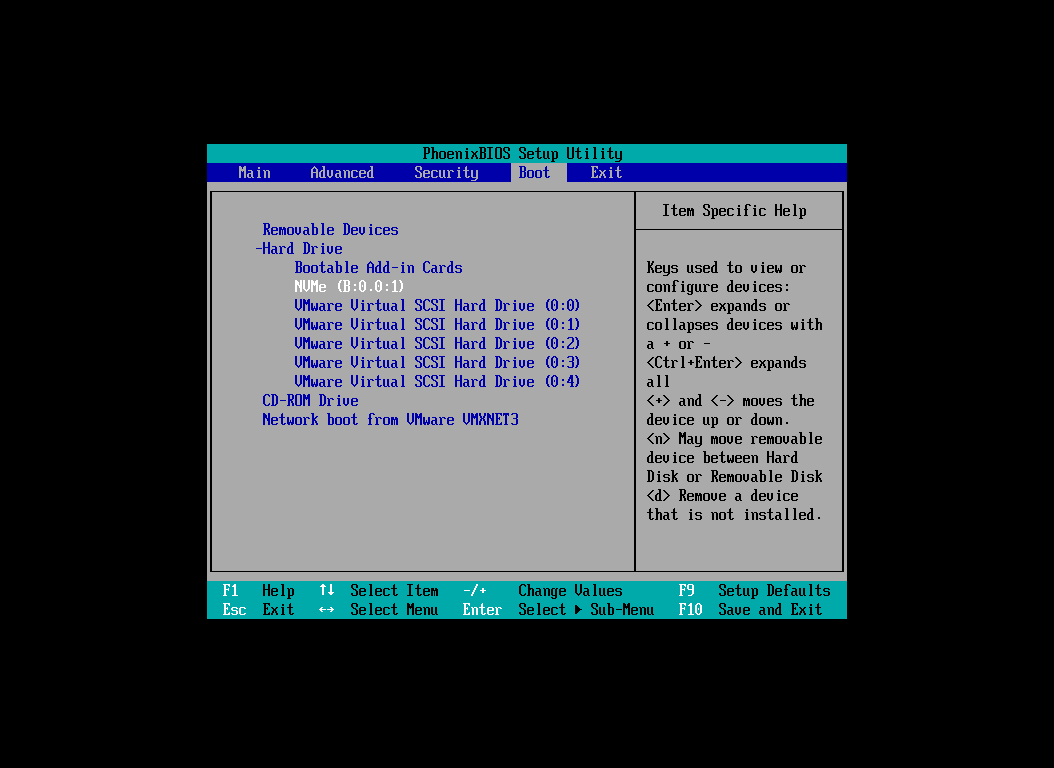Click the up/down arrows Select Item hint
The height and width of the screenshot is (768, 1054).
coord(378,591)
